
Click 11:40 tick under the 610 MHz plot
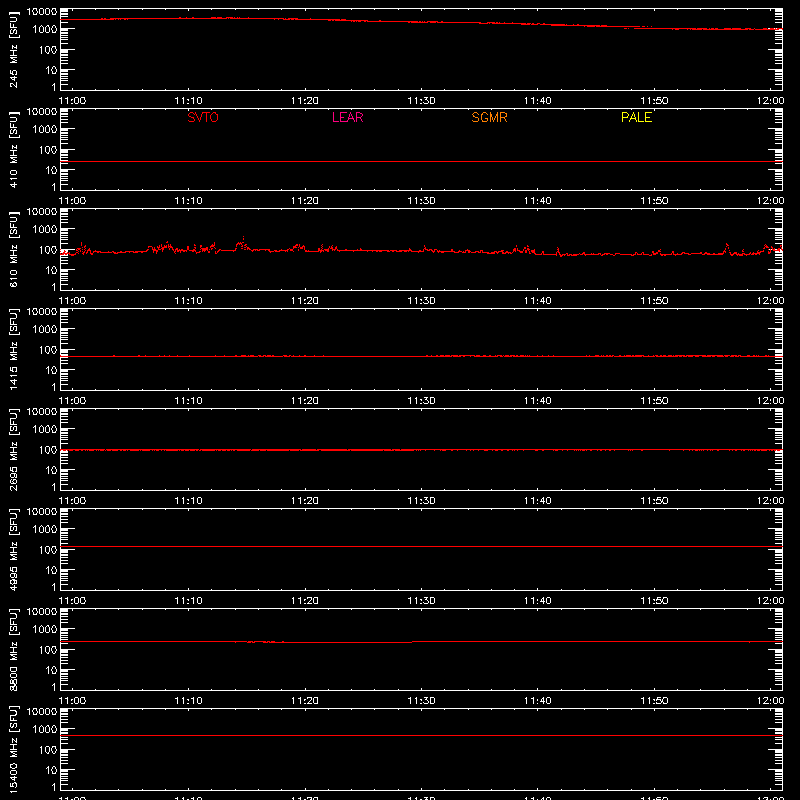point(538,301)
